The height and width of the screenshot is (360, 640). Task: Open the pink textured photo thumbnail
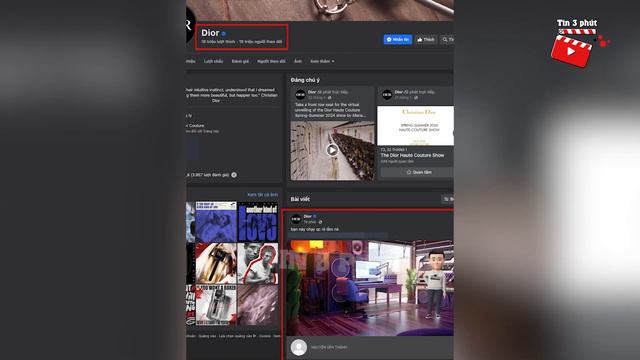point(258,305)
